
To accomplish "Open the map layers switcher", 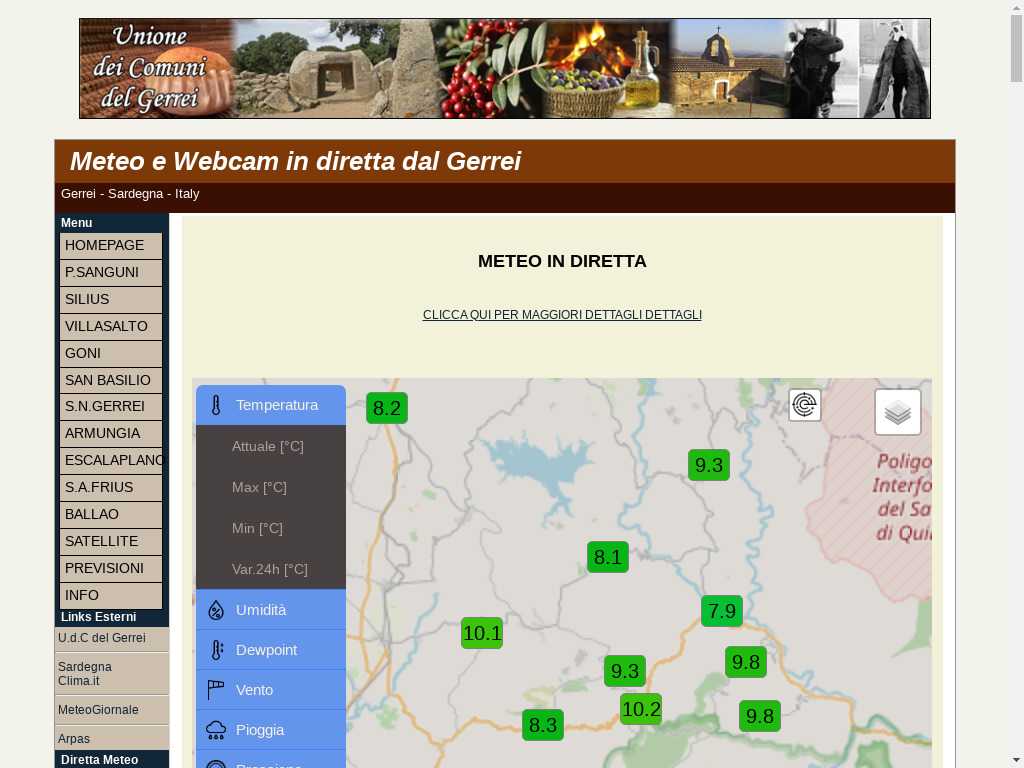I will (897, 412).
